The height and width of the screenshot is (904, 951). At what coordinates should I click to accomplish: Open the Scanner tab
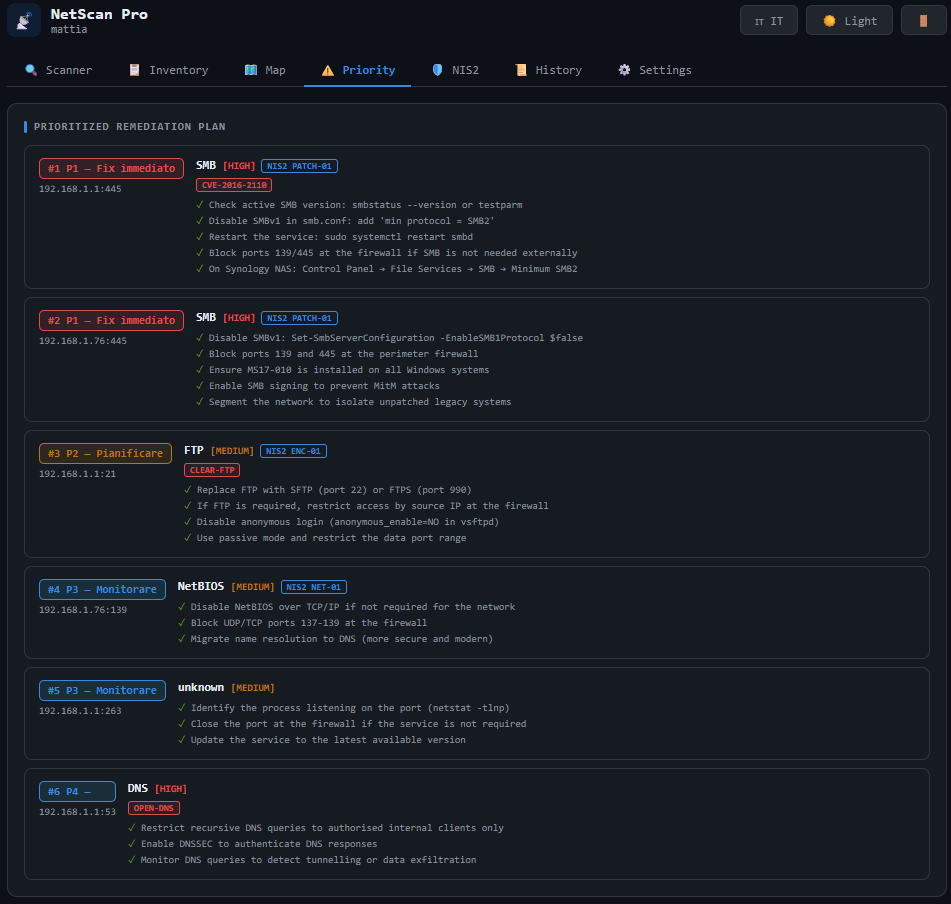[x=58, y=70]
